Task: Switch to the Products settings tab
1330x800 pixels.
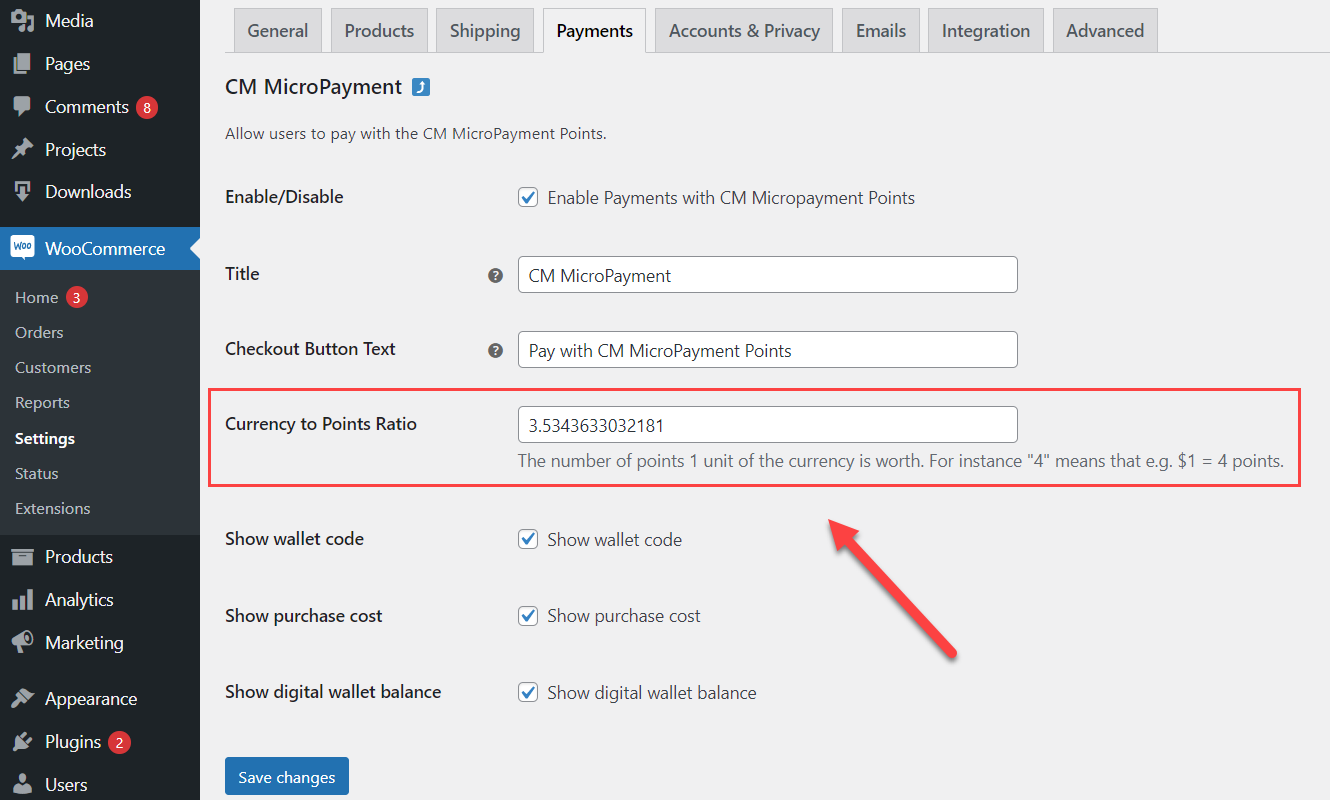Action: [x=379, y=31]
